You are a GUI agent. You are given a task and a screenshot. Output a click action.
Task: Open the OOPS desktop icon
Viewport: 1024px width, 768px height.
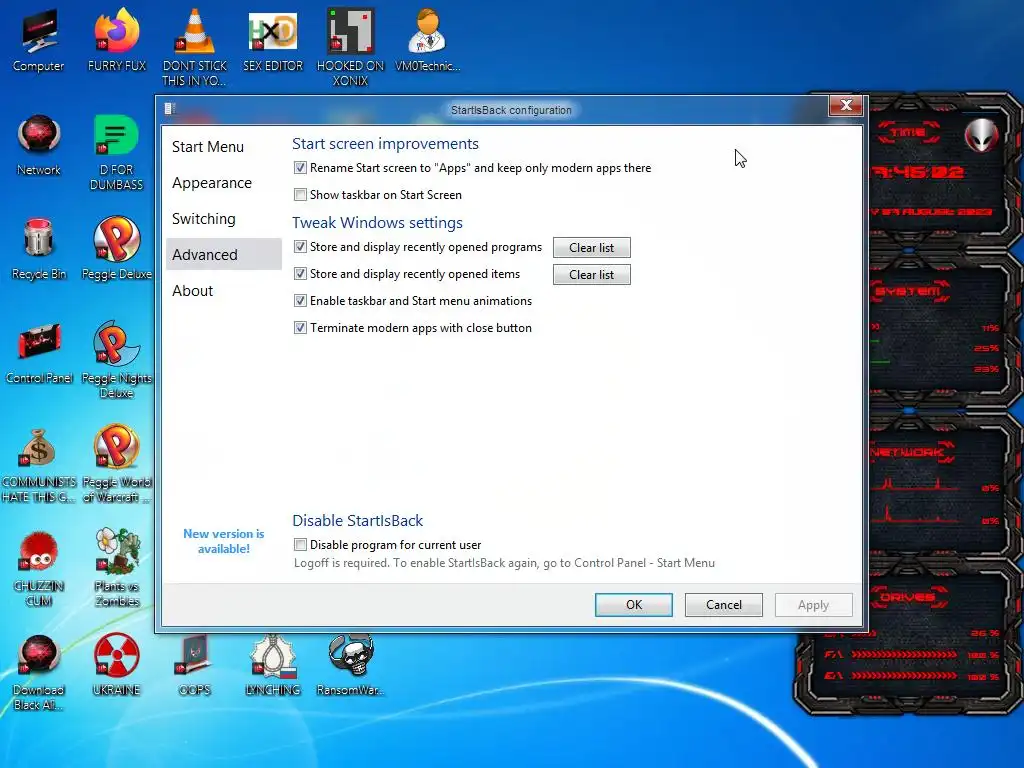tap(195, 665)
